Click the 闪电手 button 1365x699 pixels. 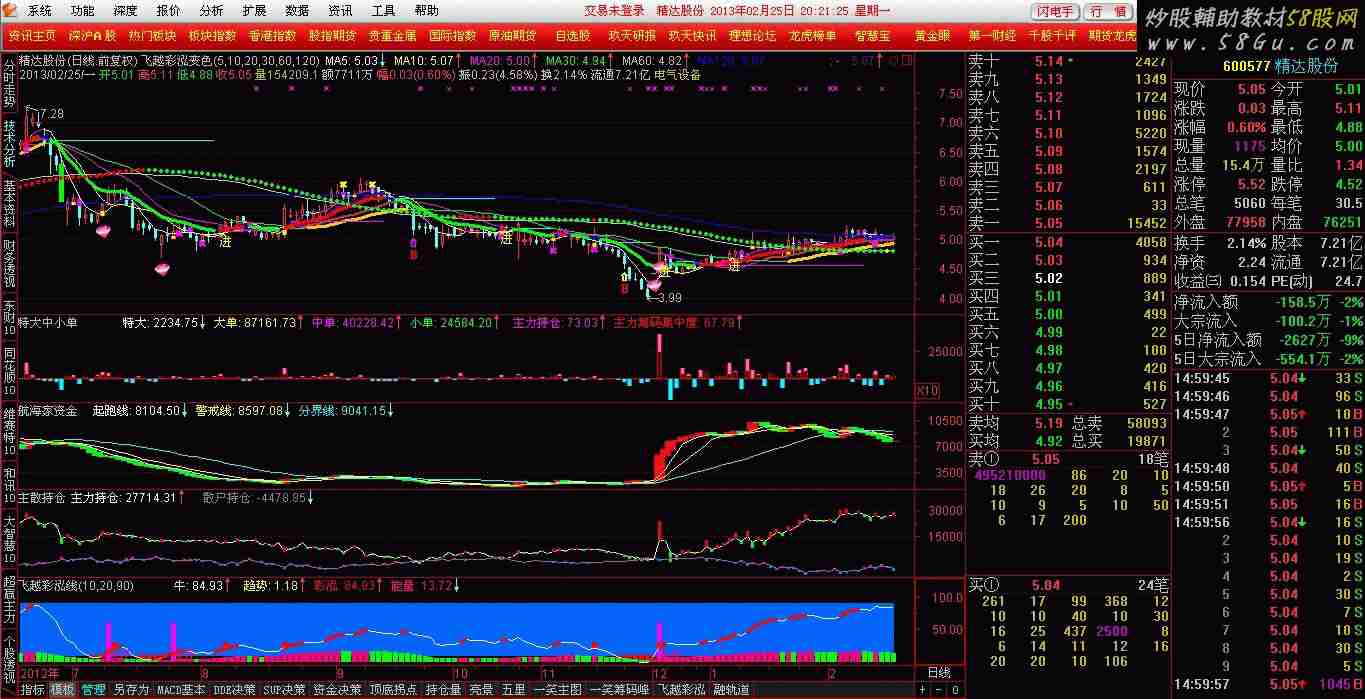[x=1057, y=12]
